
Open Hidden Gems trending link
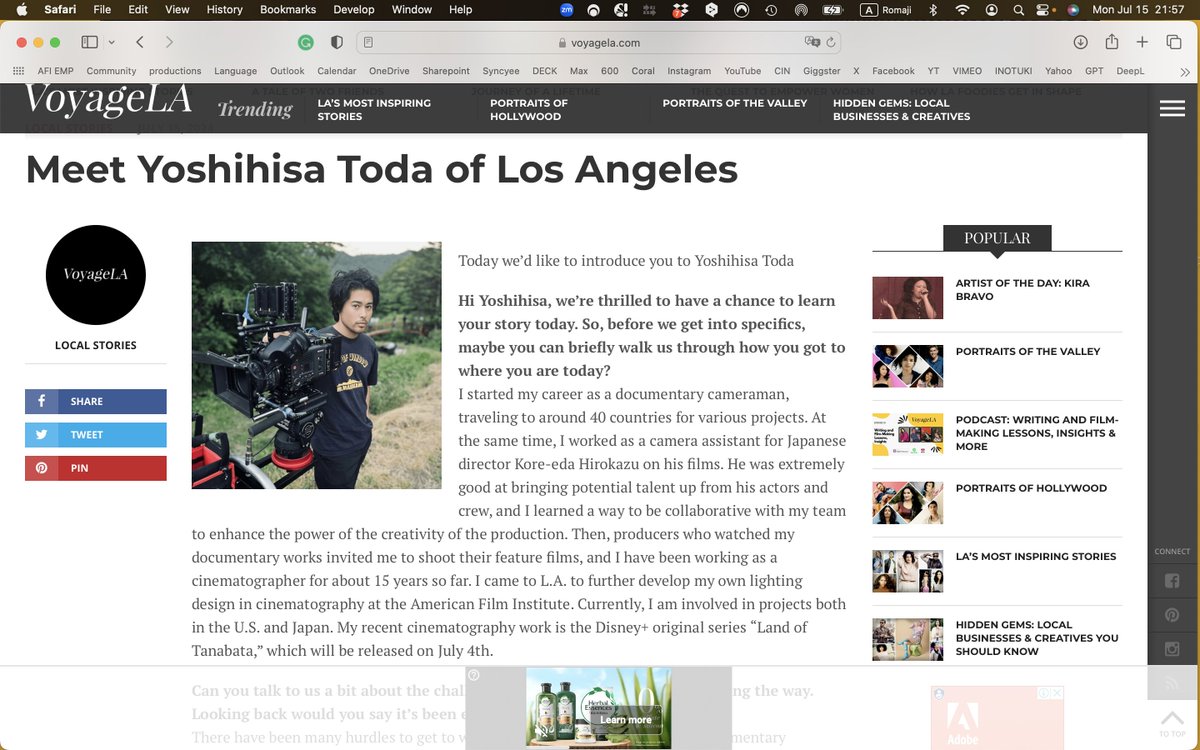tap(901, 109)
